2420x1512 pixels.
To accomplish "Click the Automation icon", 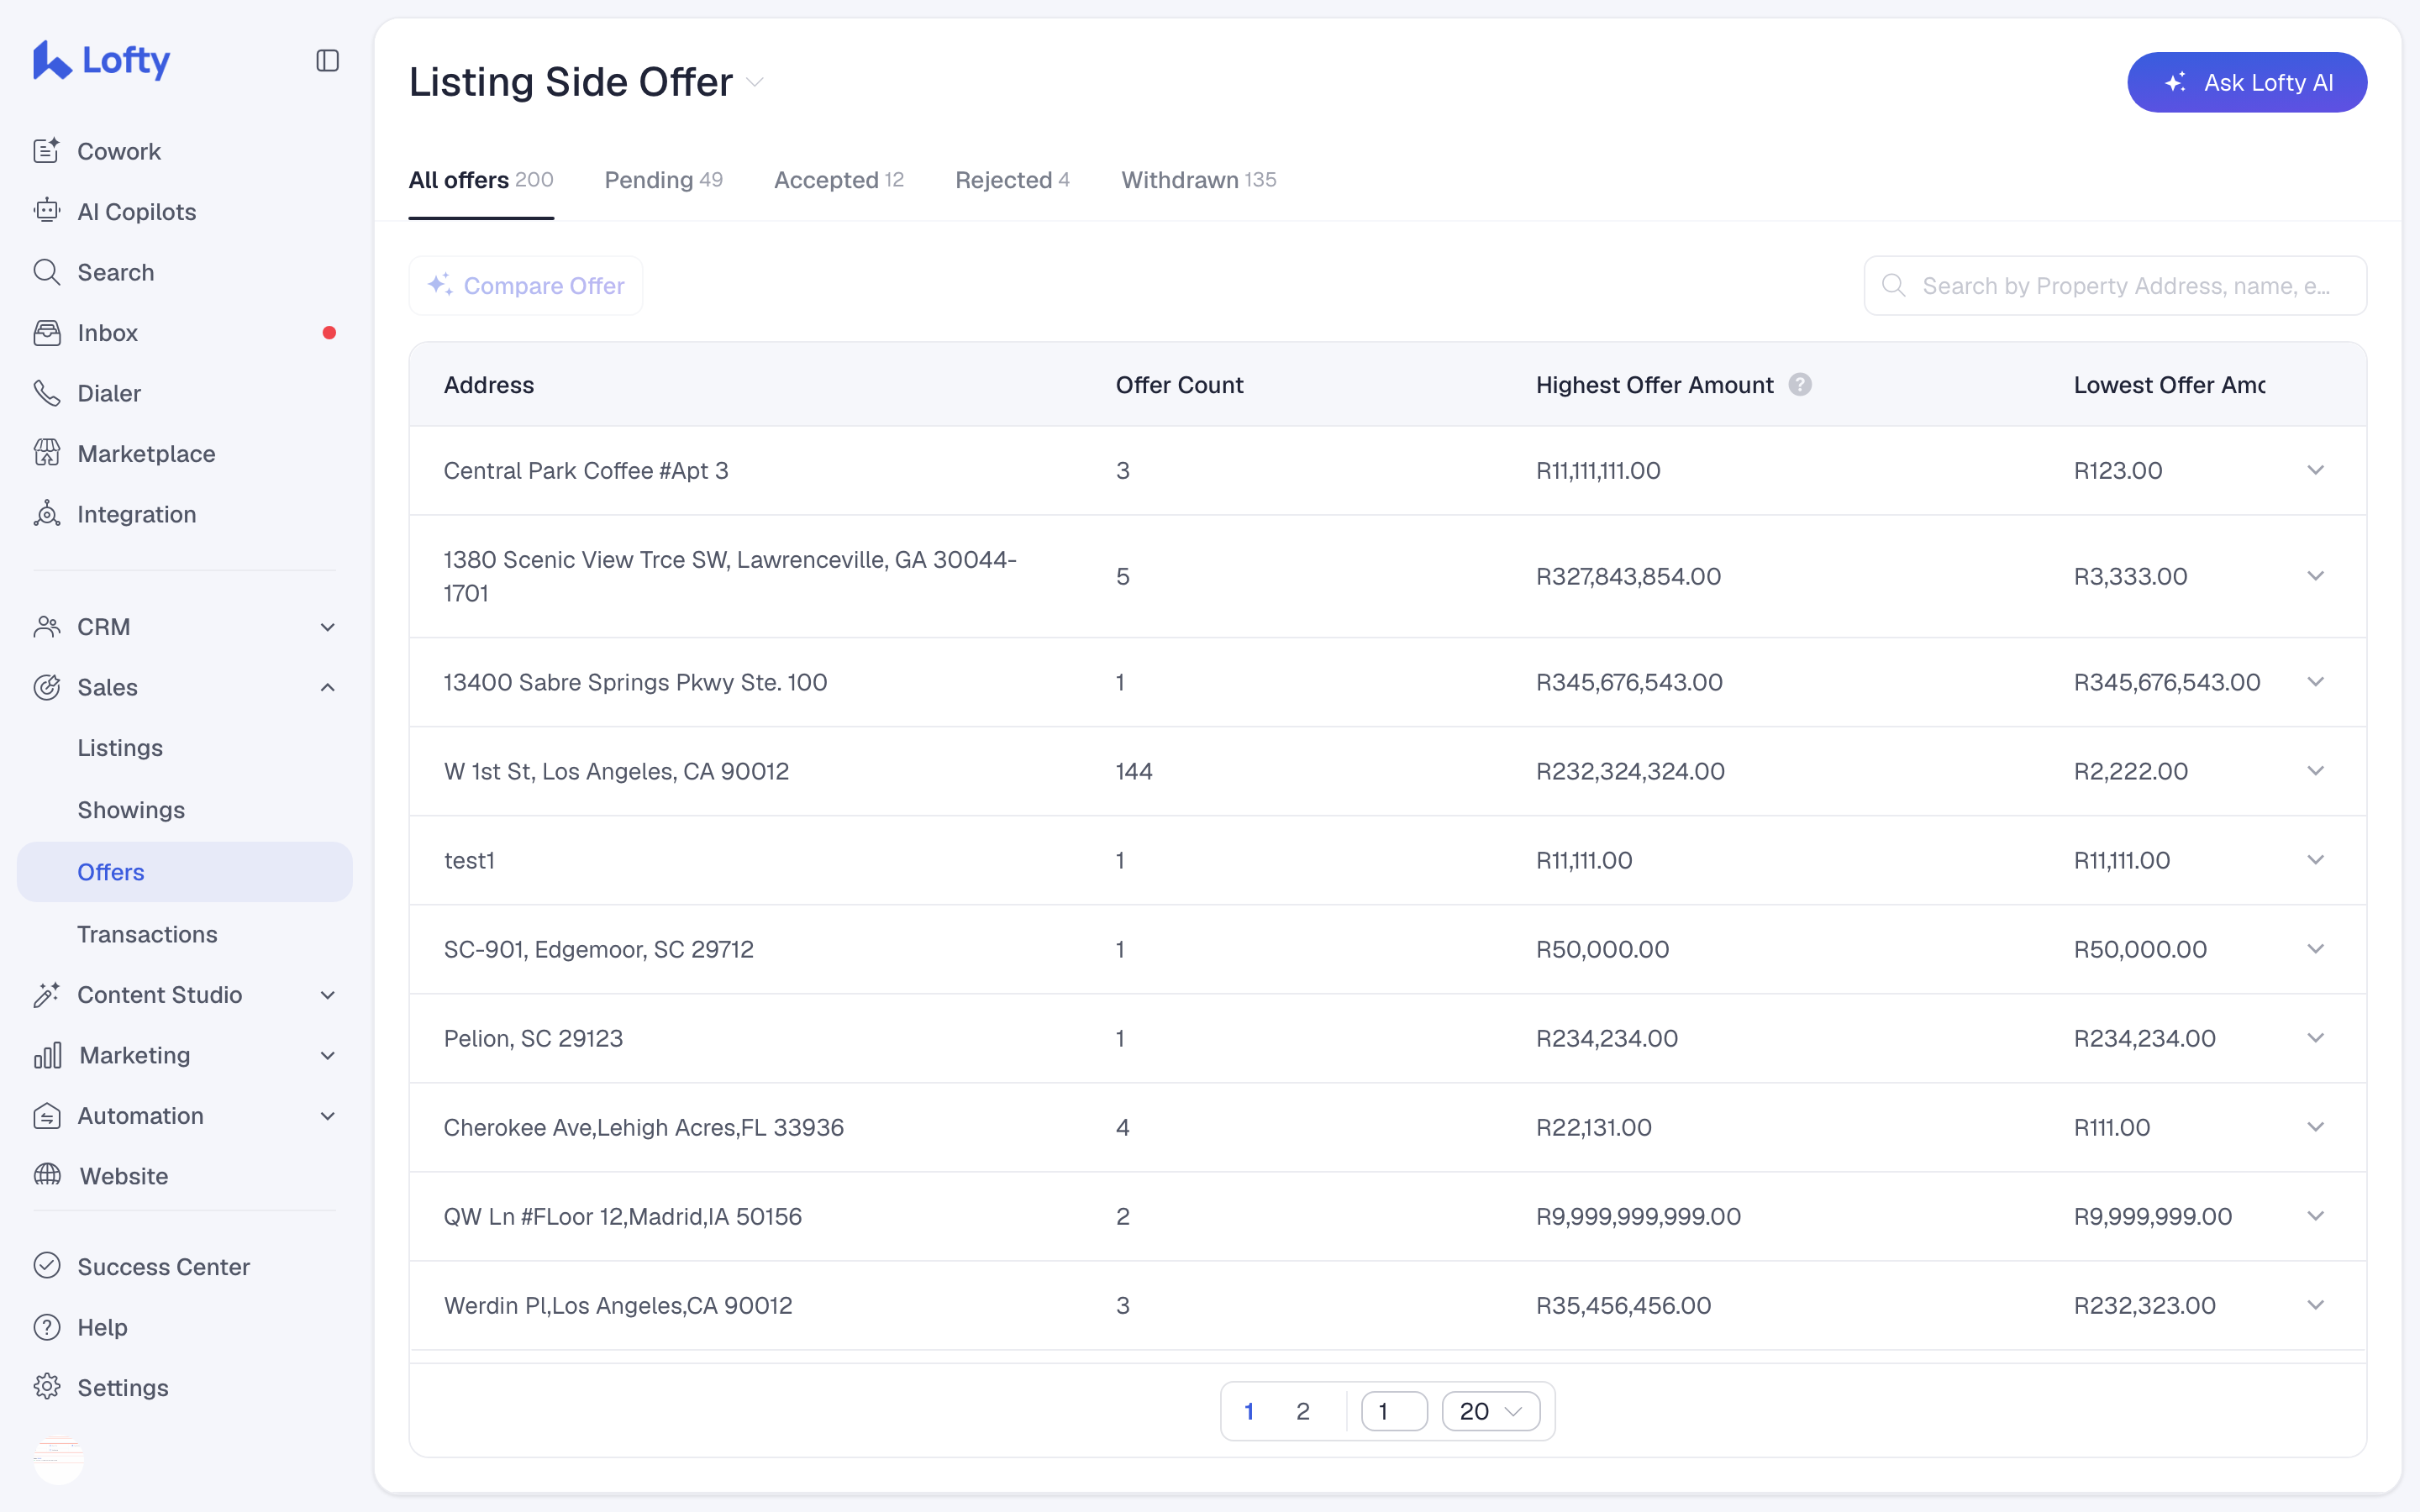I will (x=47, y=1116).
